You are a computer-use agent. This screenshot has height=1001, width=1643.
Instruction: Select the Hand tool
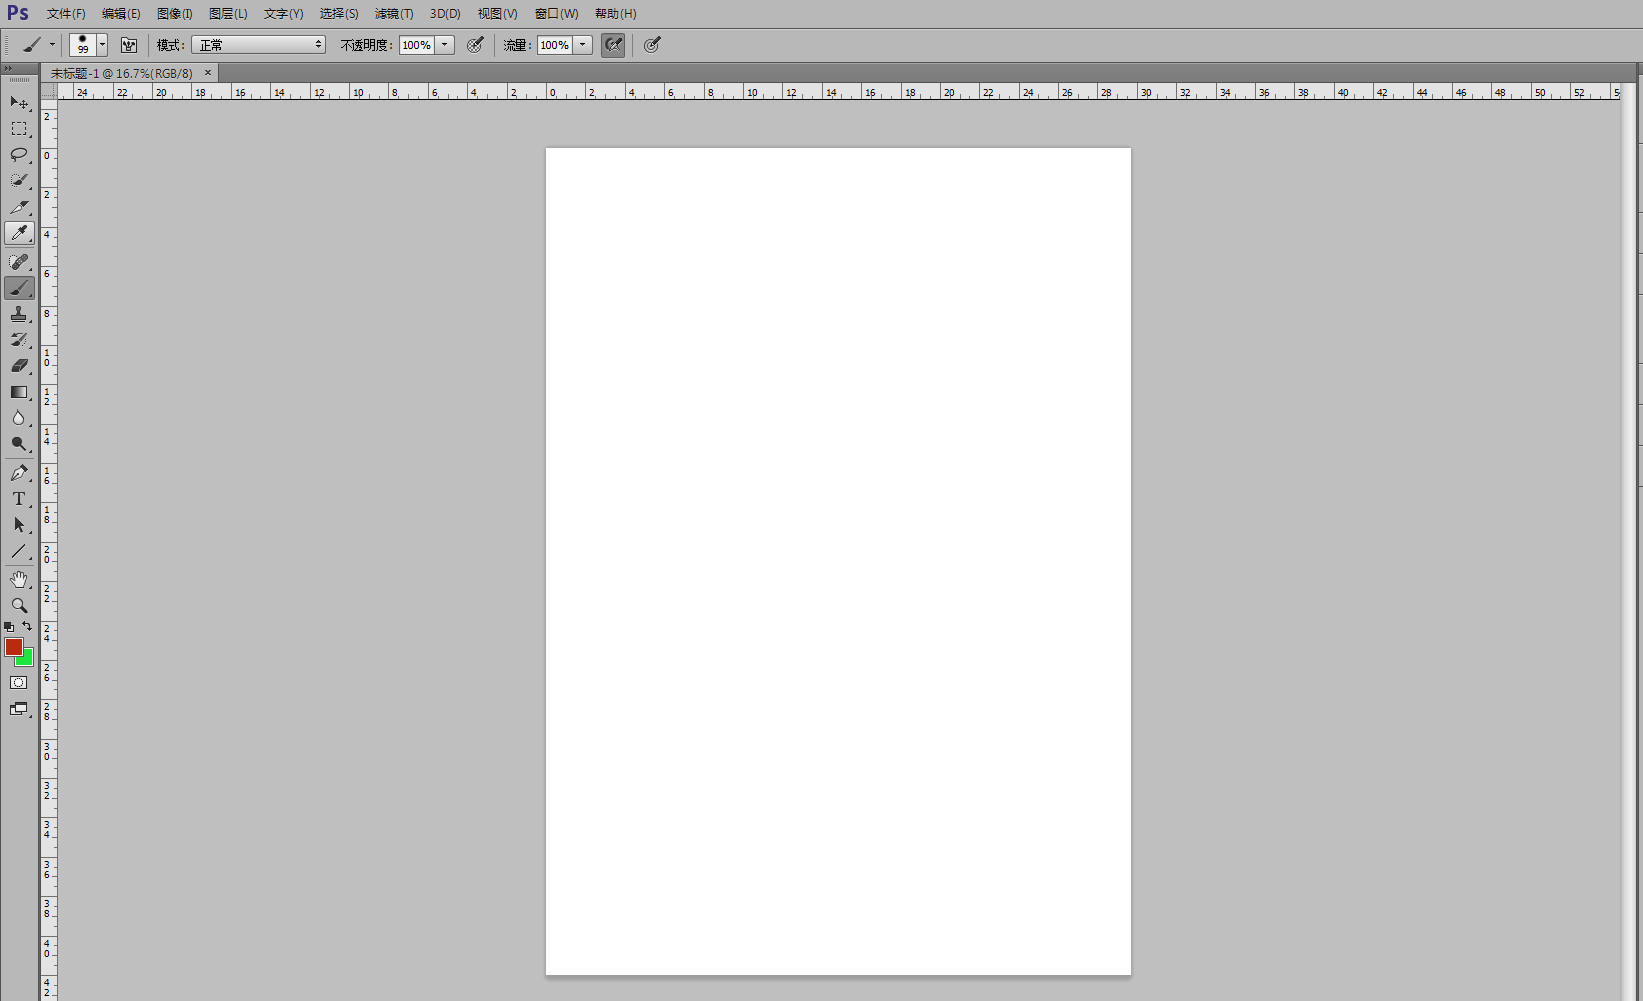pos(19,580)
